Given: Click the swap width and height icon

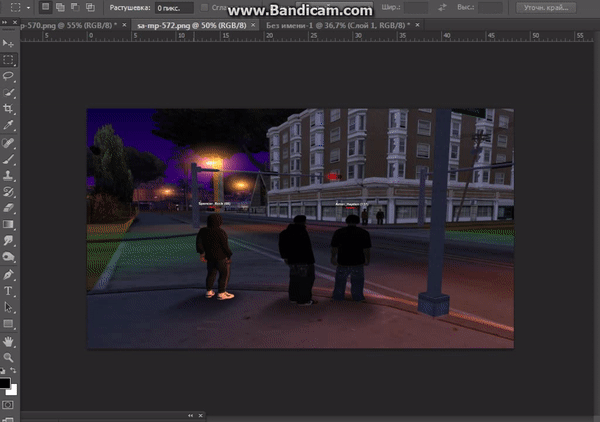Looking at the screenshot, I should tap(442, 7).
